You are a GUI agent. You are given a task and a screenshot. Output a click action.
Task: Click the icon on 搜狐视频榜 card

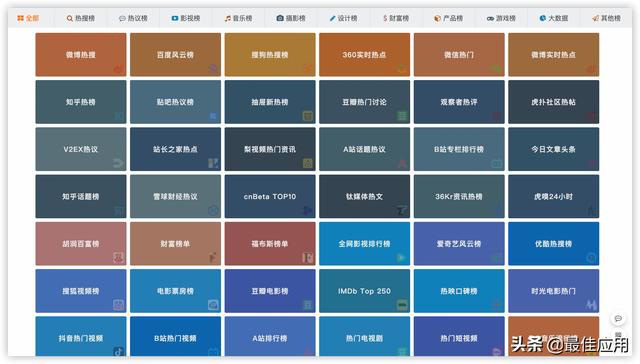(x=118, y=305)
